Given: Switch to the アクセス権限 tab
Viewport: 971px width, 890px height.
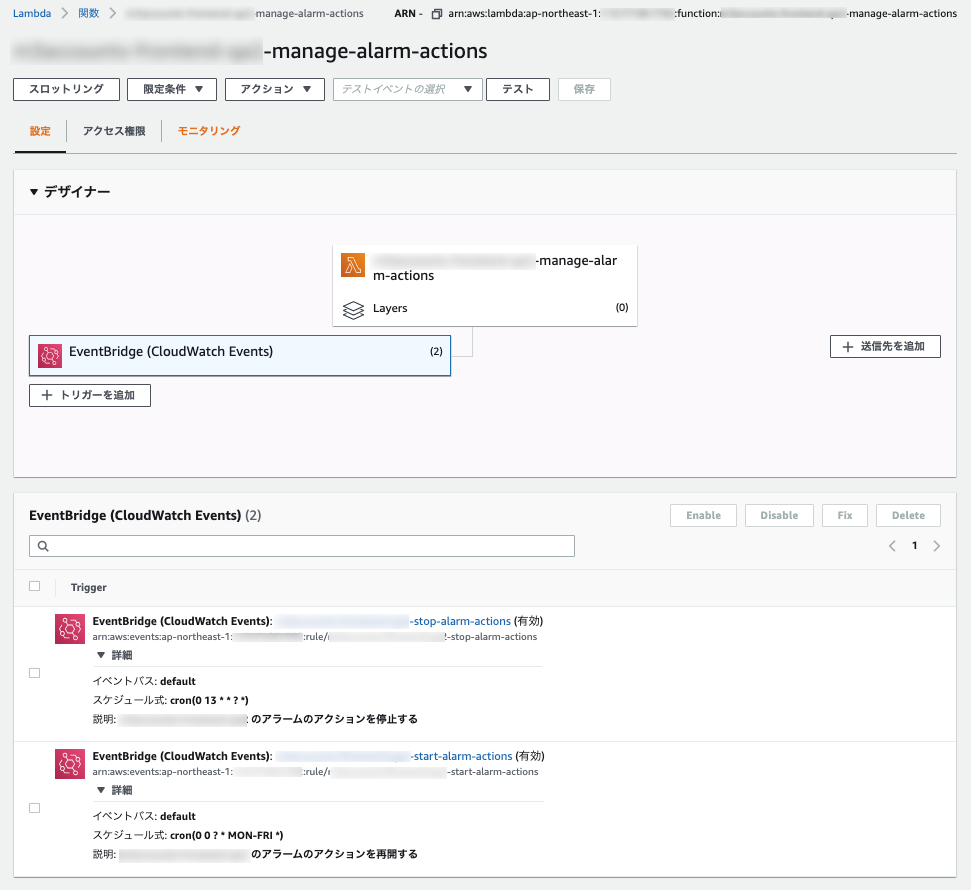Looking at the screenshot, I should tap(114, 131).
